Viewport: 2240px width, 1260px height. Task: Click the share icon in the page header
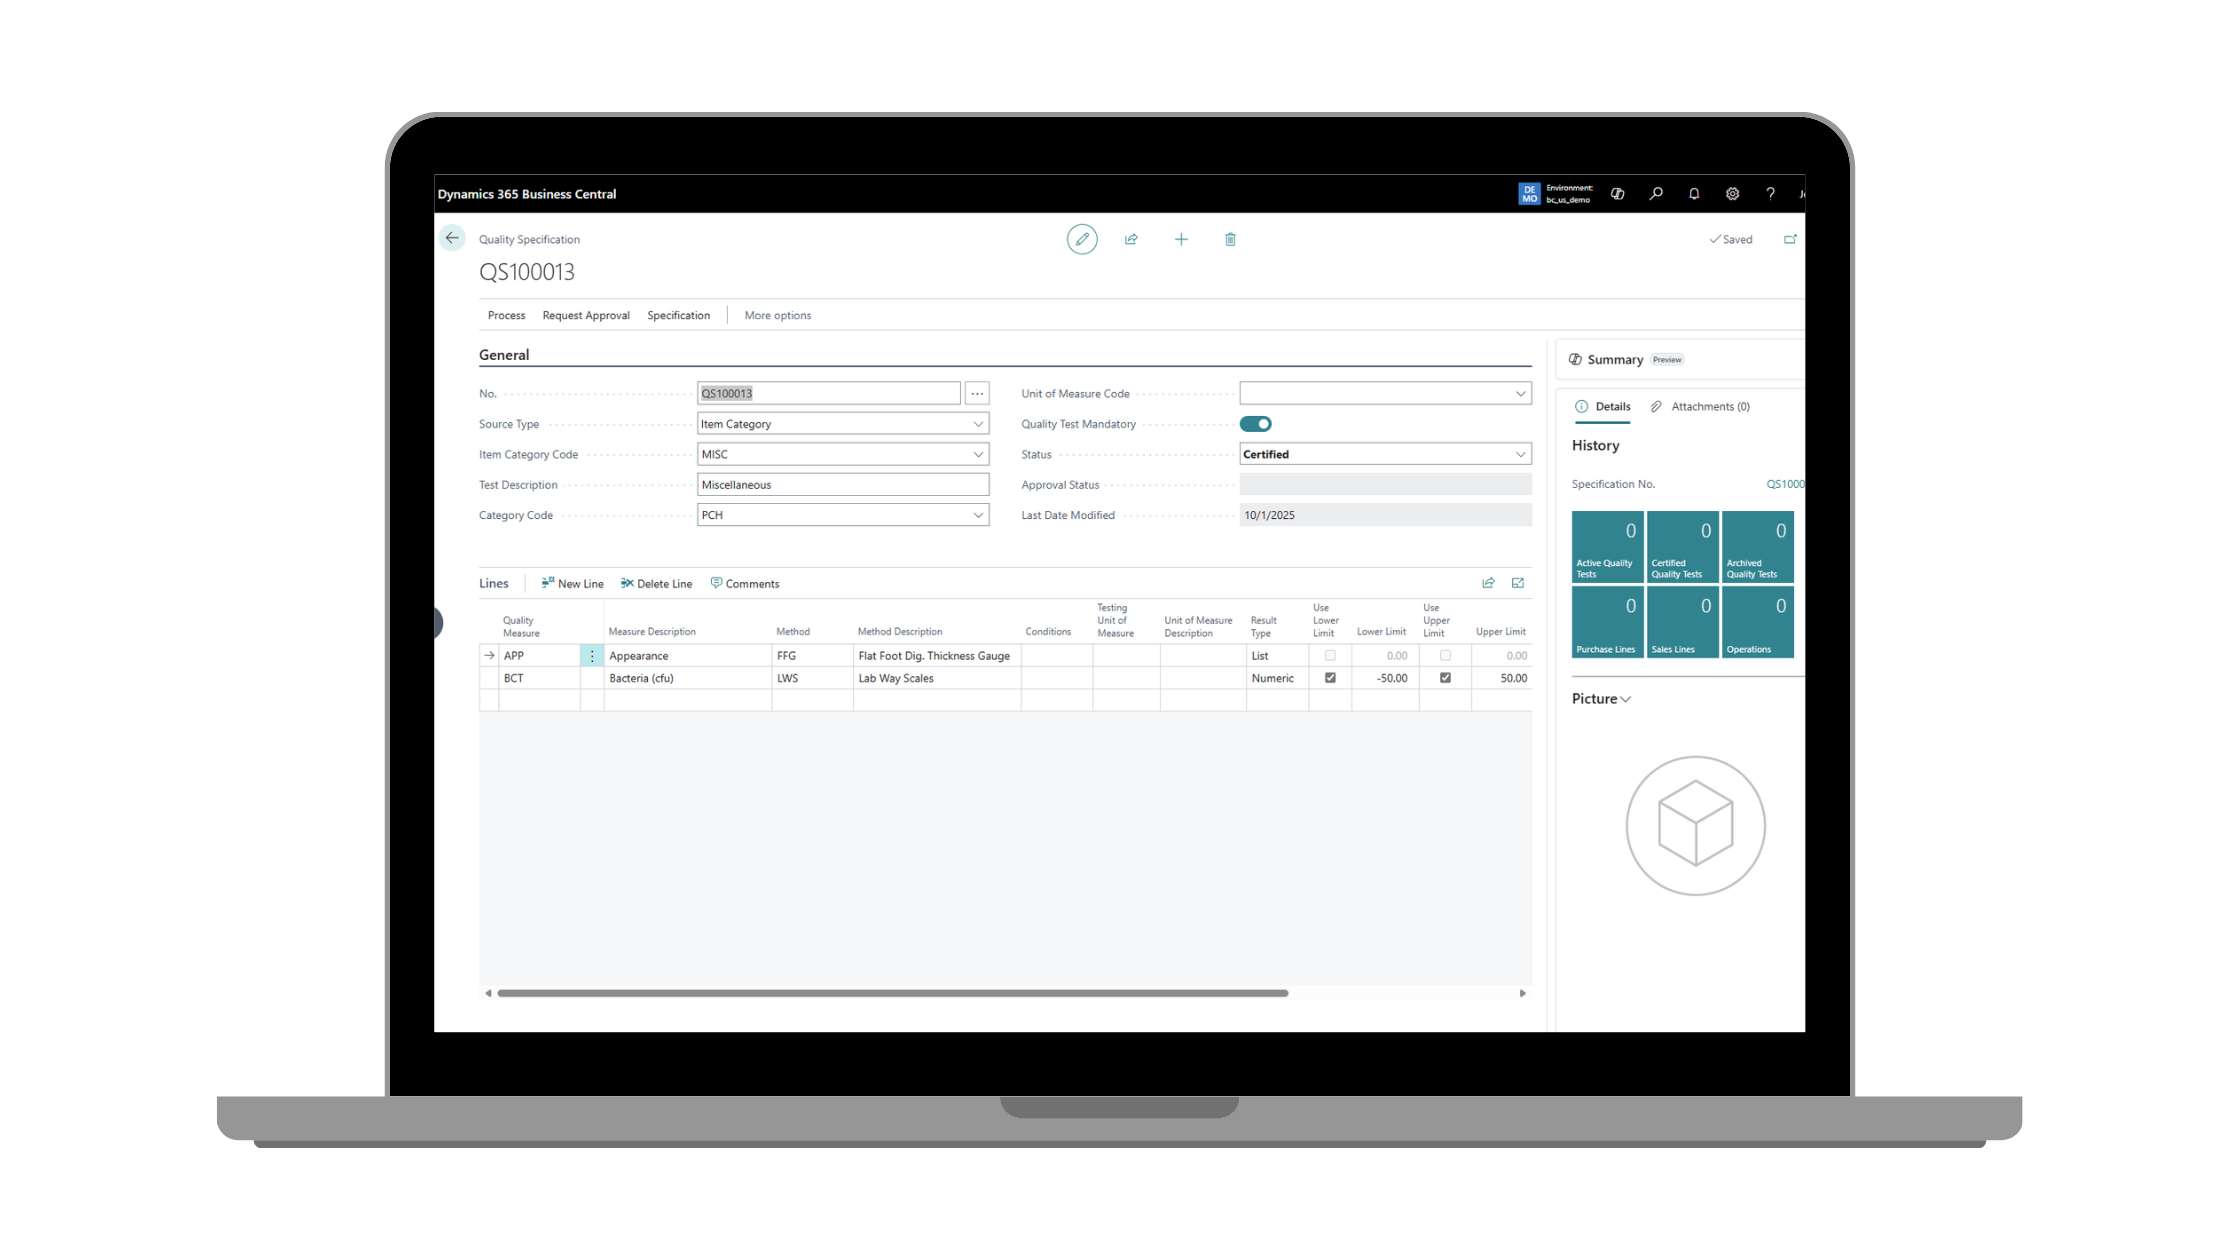1131,239
